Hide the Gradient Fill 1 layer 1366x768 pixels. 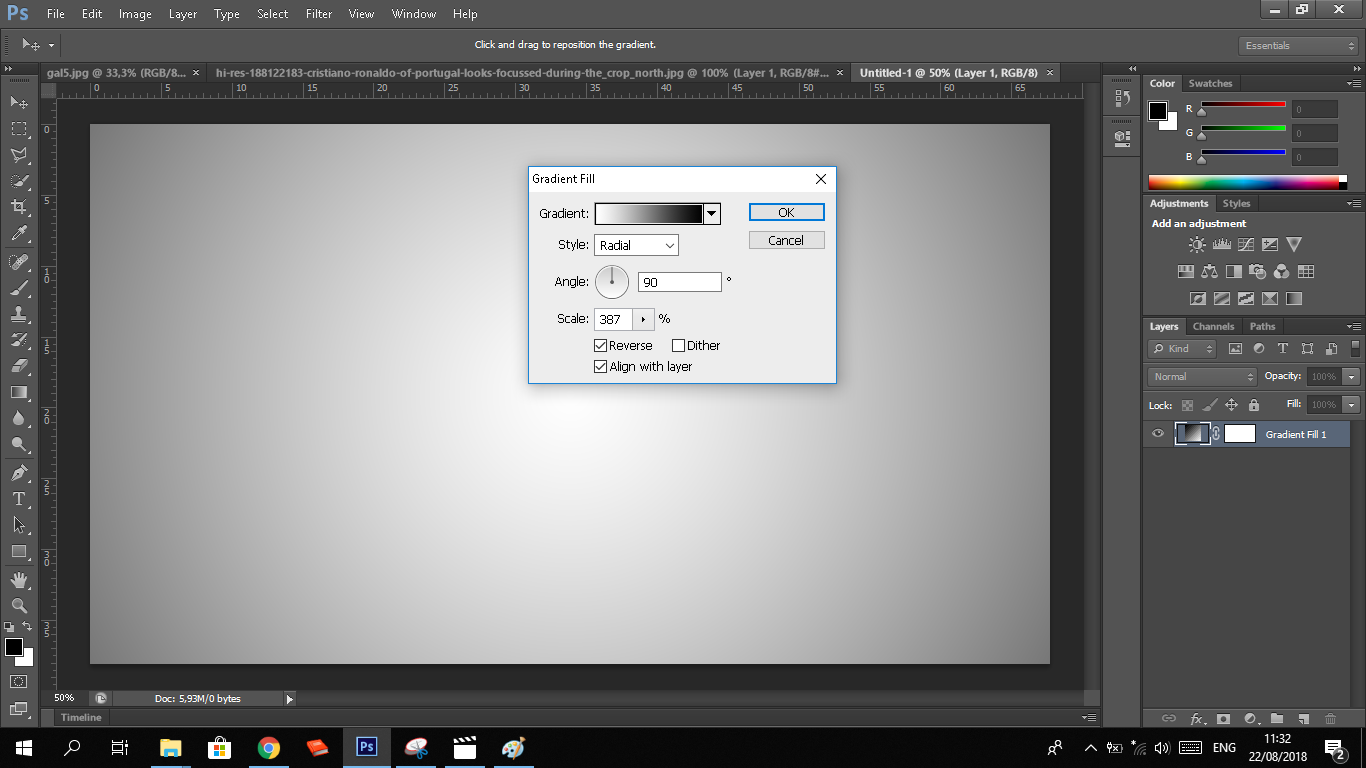[x=1158, y=434]
